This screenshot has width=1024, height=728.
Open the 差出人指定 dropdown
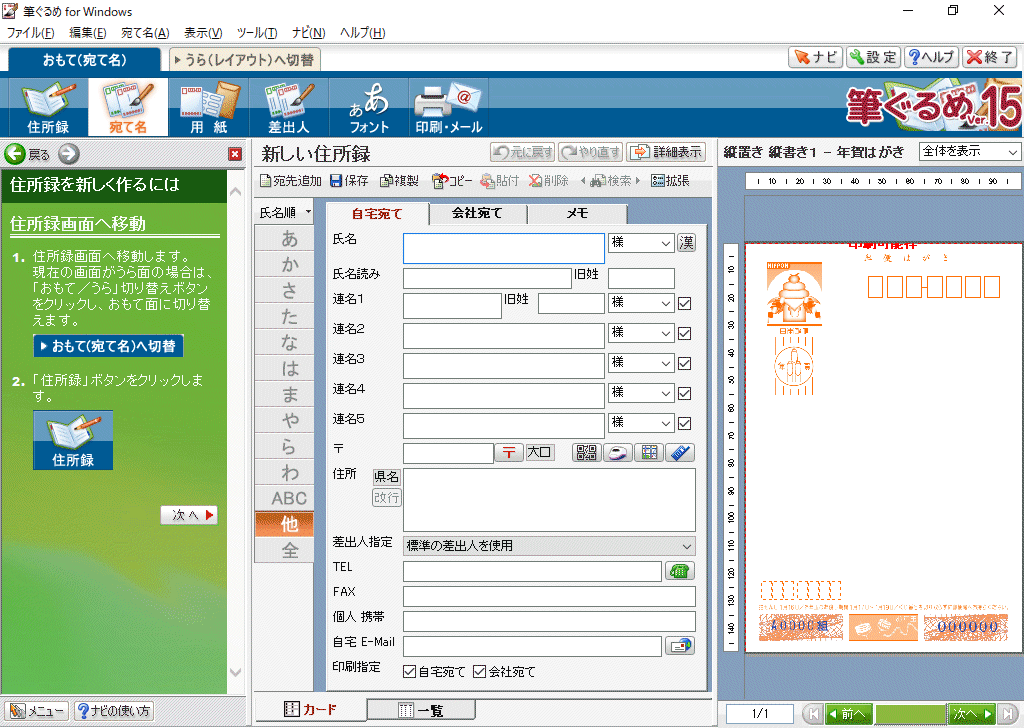pos(549,546)
